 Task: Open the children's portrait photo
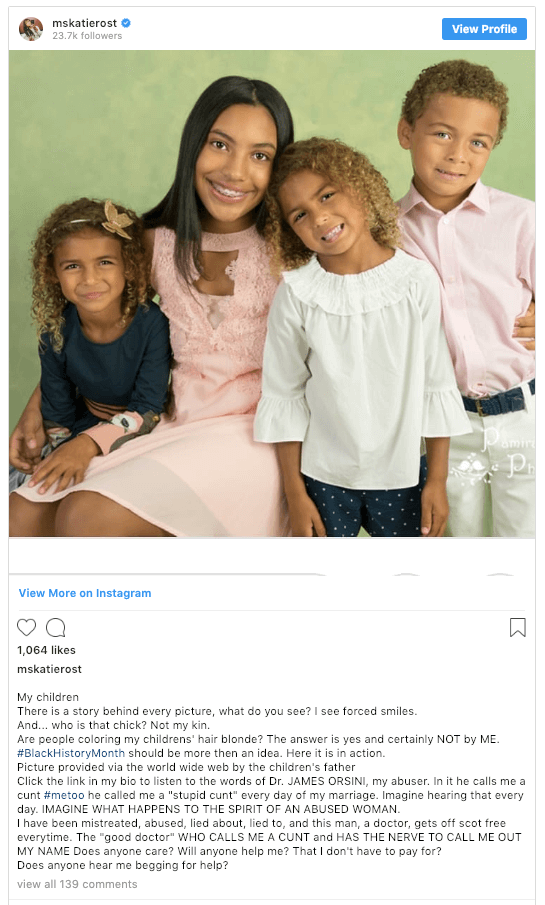click(x=272, y=294)
